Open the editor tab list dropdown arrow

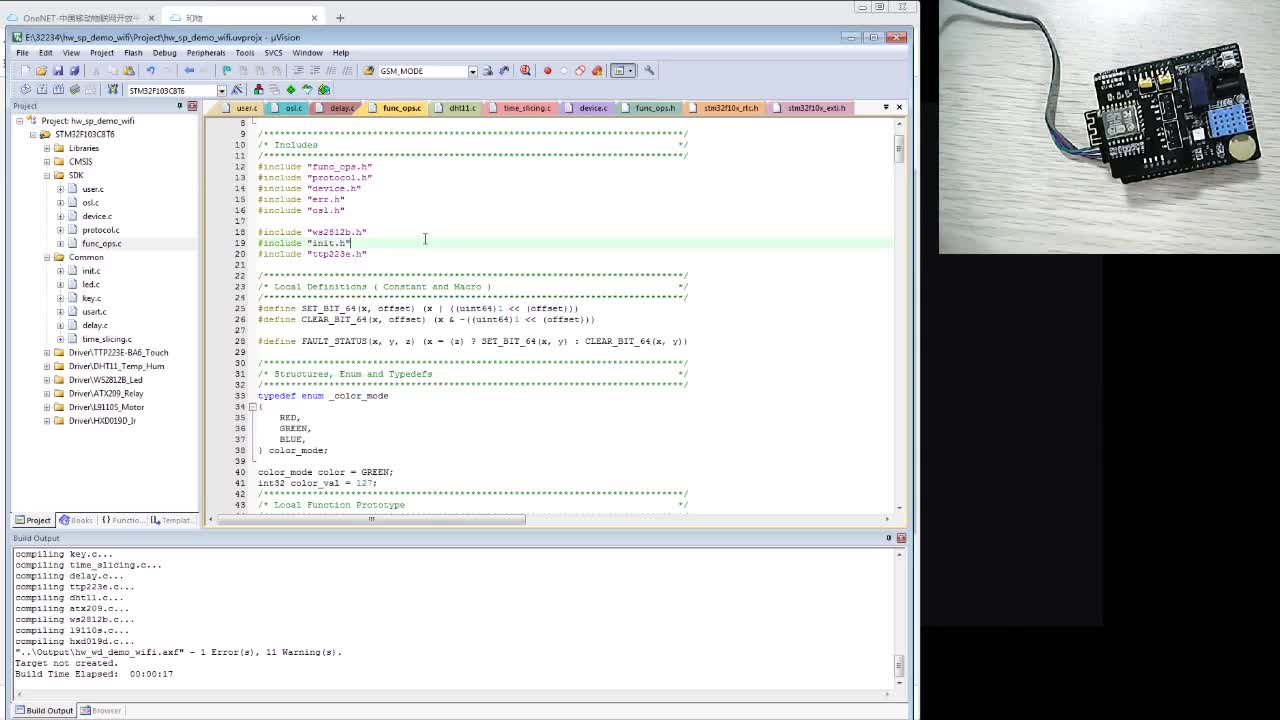[x=885, y=107]
